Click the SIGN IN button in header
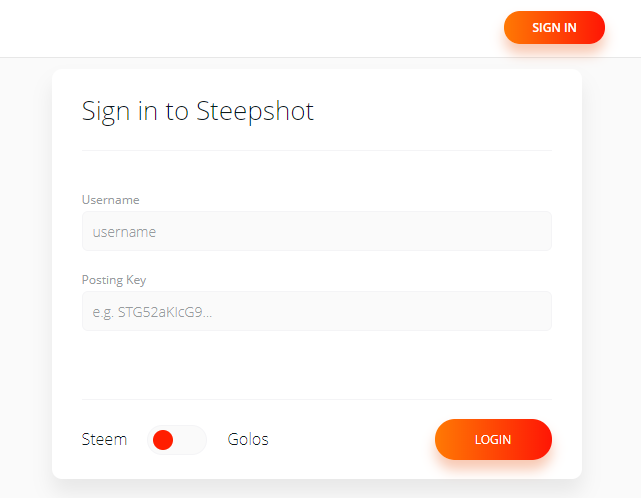Image resolution: width=641 pixels, height=498 pixels. [554, 28]
